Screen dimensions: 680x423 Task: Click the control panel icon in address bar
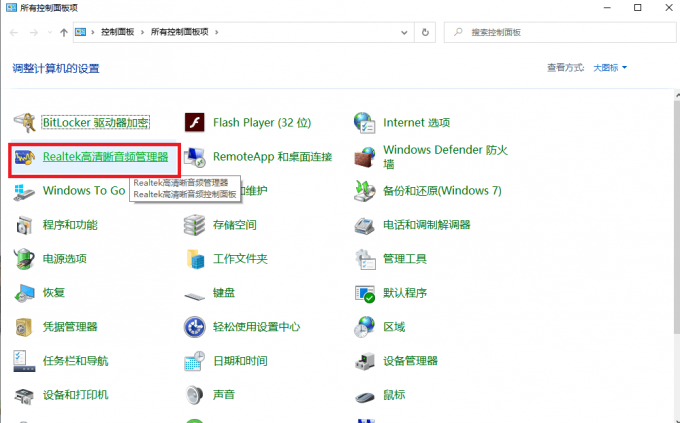[81, 32]
